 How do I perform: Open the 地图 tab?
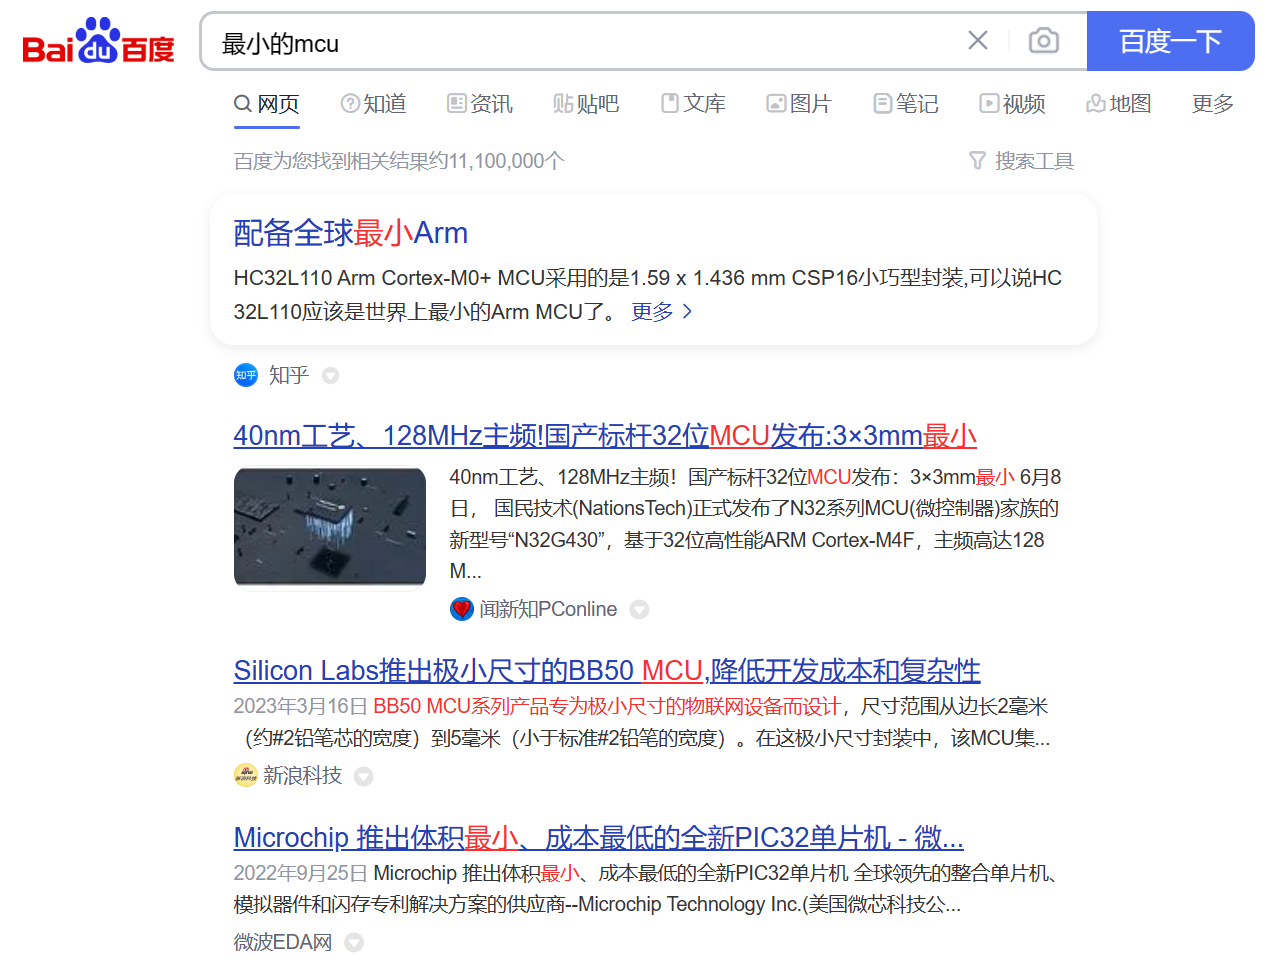coord(1119,104)
